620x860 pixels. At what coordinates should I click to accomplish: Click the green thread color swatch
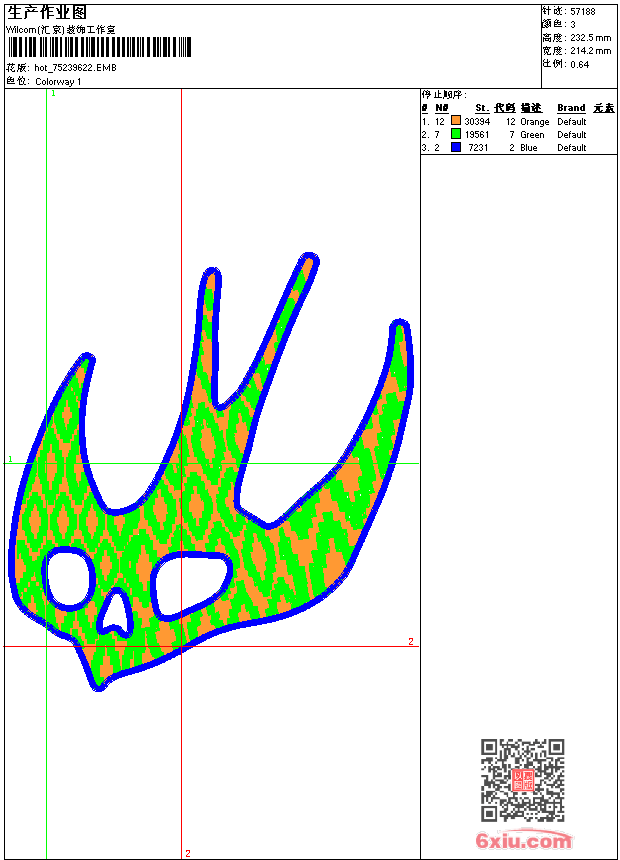coord(456,134)
